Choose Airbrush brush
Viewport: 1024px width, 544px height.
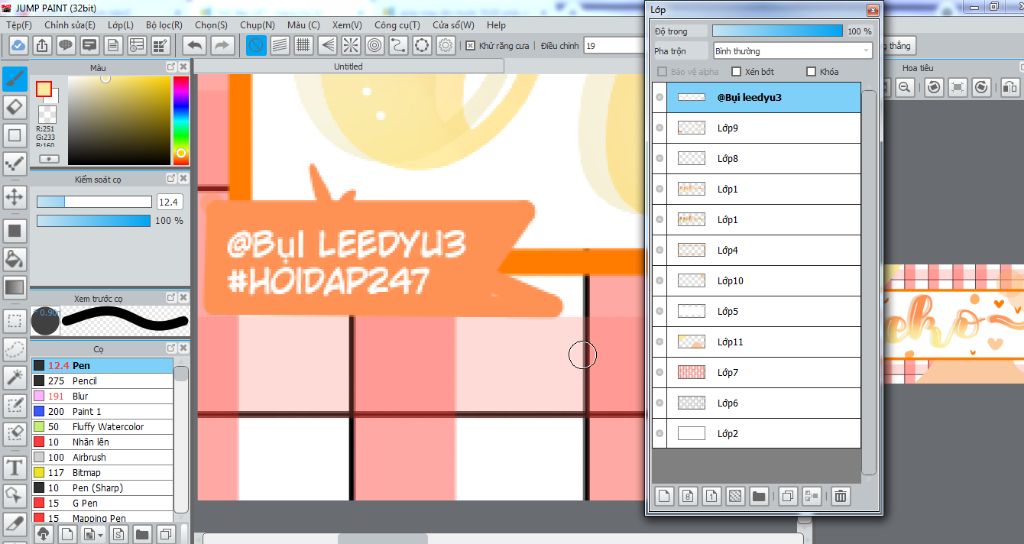tap(103, 457)
